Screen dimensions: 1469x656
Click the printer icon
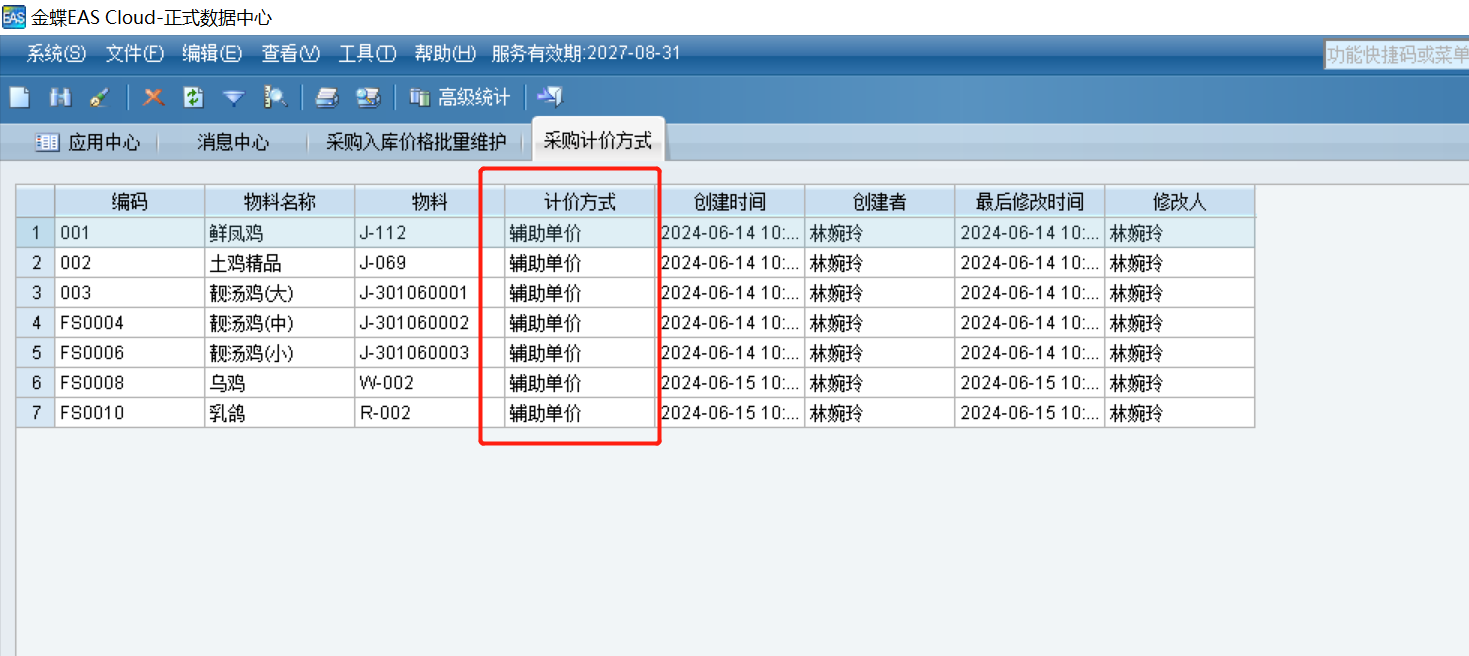tap(327, 97)
